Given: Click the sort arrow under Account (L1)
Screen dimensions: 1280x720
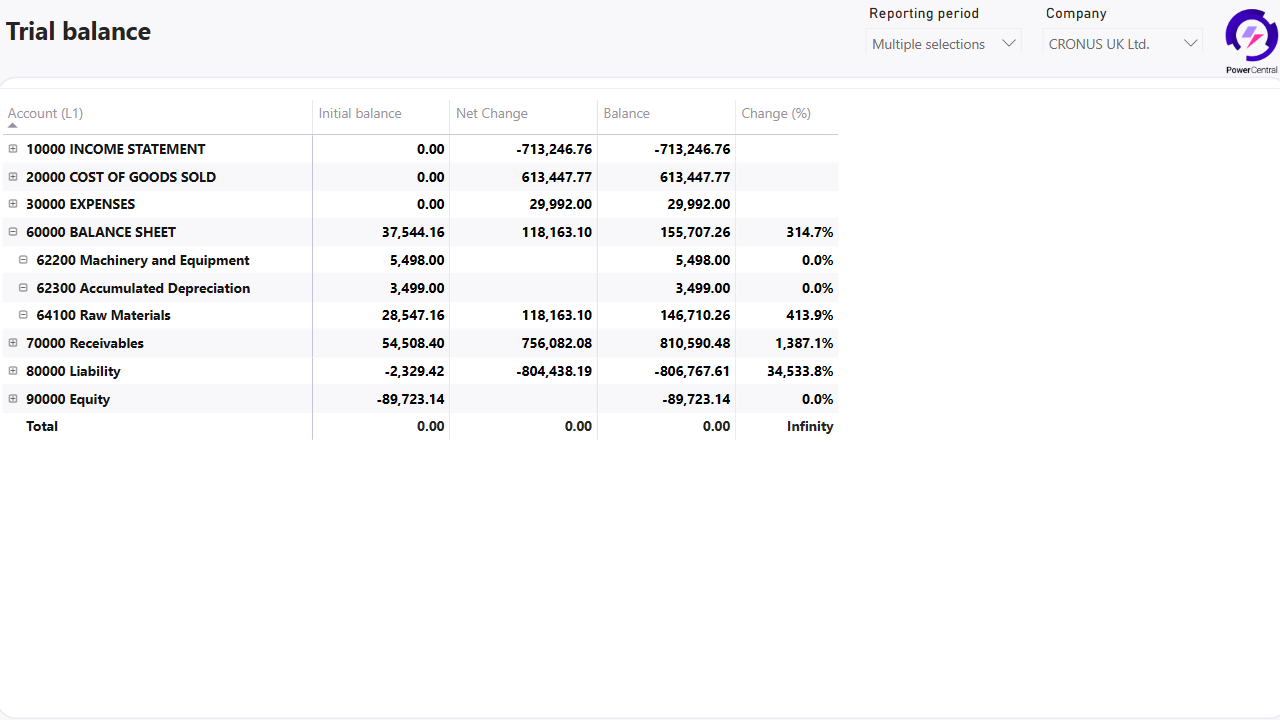Looking at the screenshot, I should tap(13, 126).
